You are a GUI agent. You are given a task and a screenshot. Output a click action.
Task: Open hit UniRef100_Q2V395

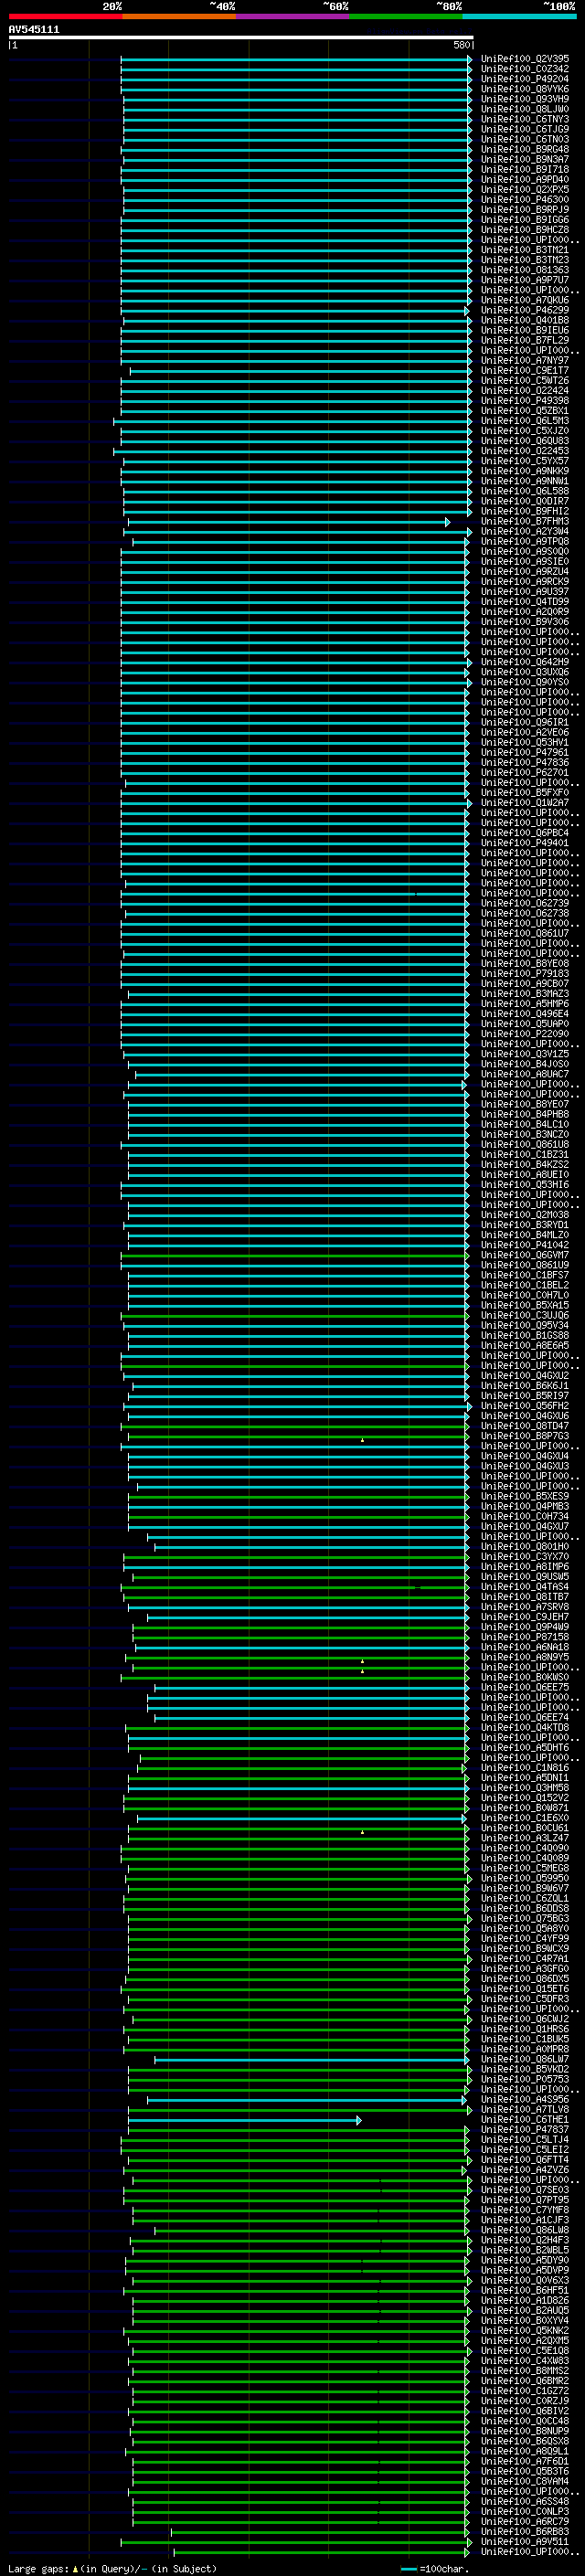click(525, 59)
